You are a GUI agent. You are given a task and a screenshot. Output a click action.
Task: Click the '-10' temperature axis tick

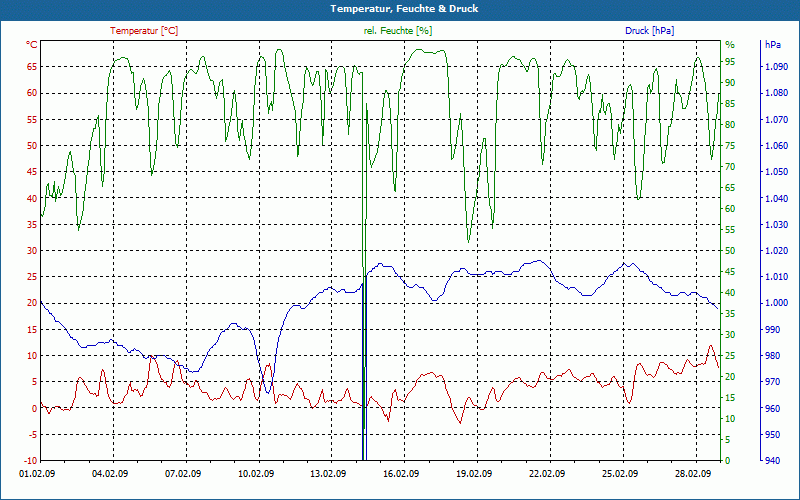click(30, 461)
